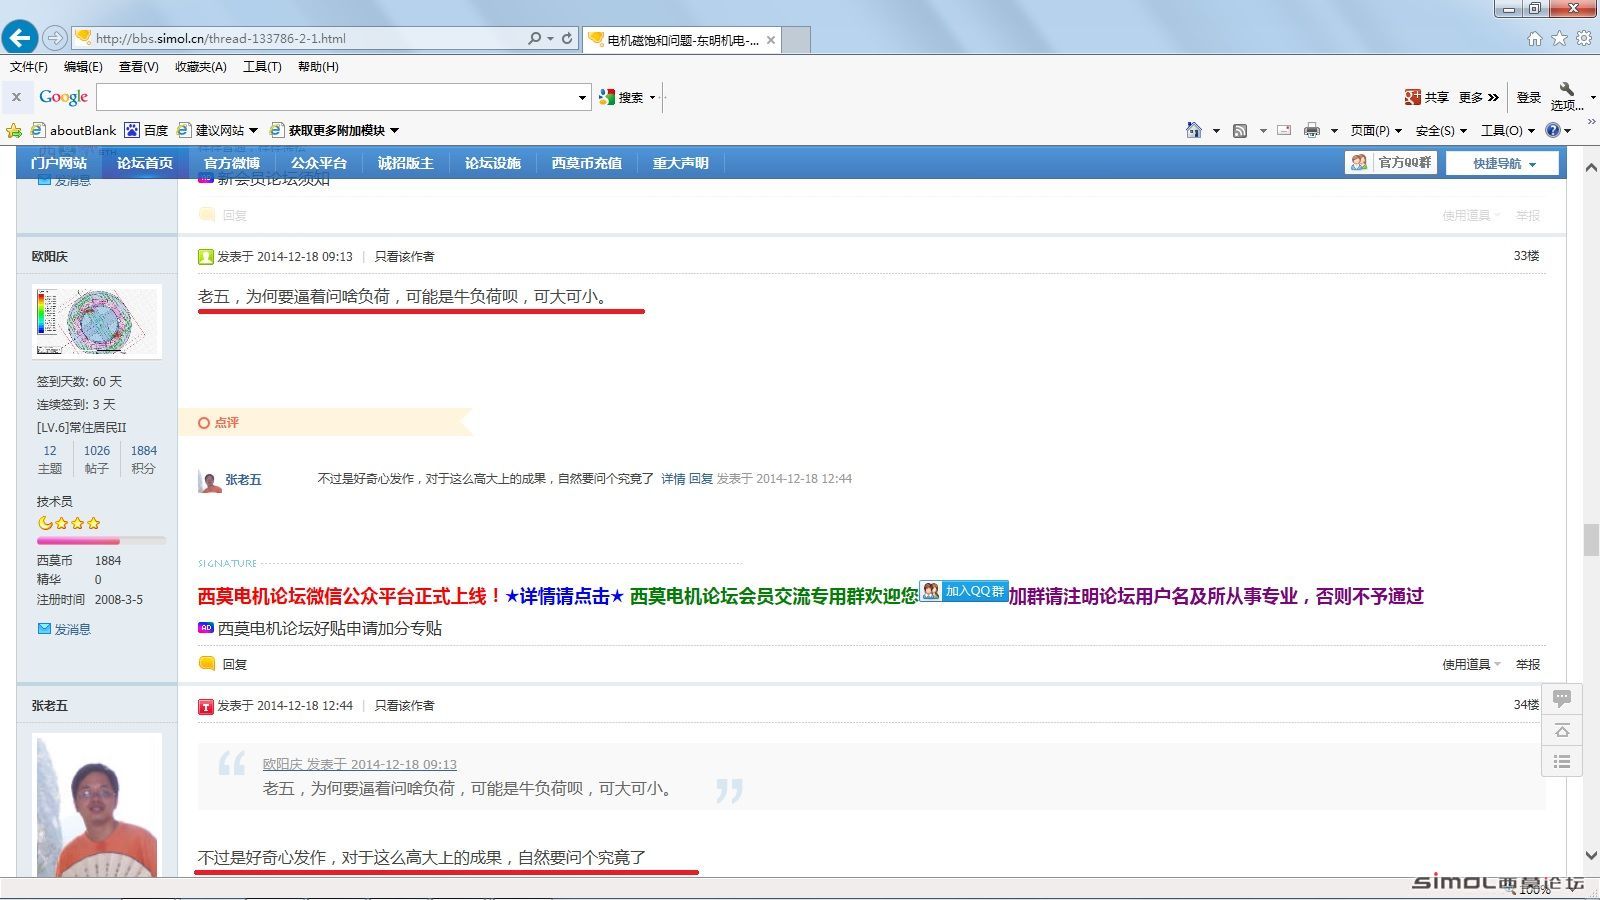Click 详情 link in 张老五 comment
This screenshot has width=1600, height=900.
pos(673,479)
